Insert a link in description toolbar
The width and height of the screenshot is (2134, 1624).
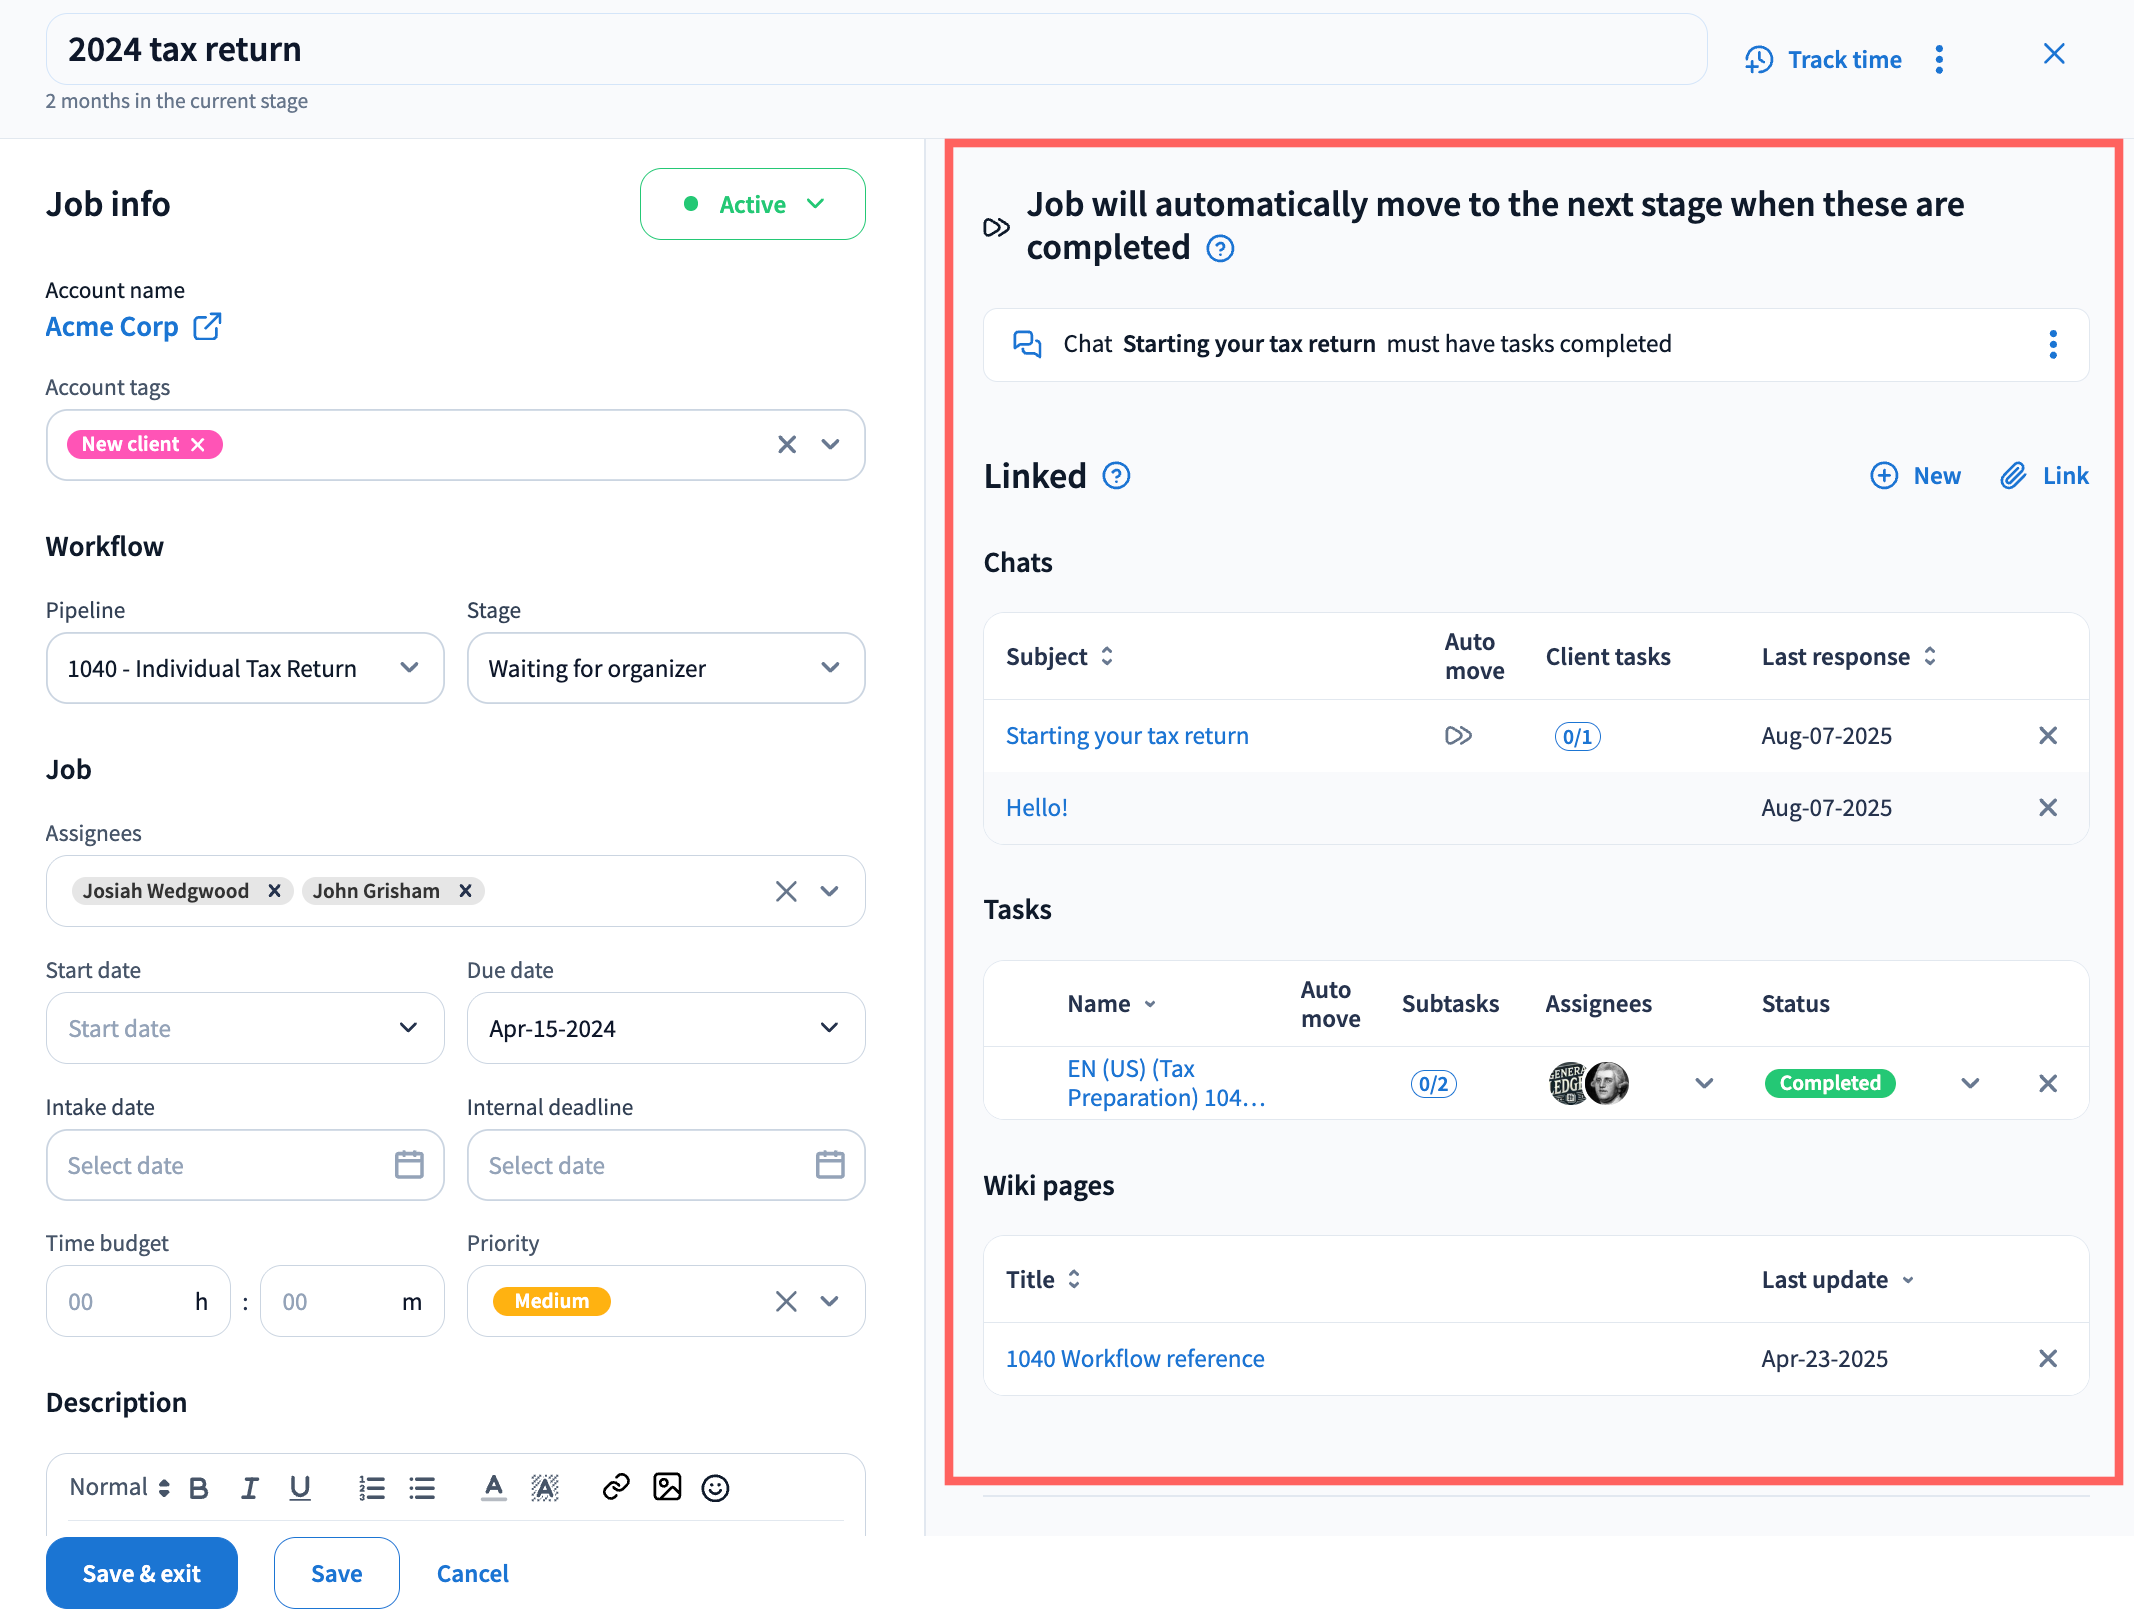point(616,1487)
